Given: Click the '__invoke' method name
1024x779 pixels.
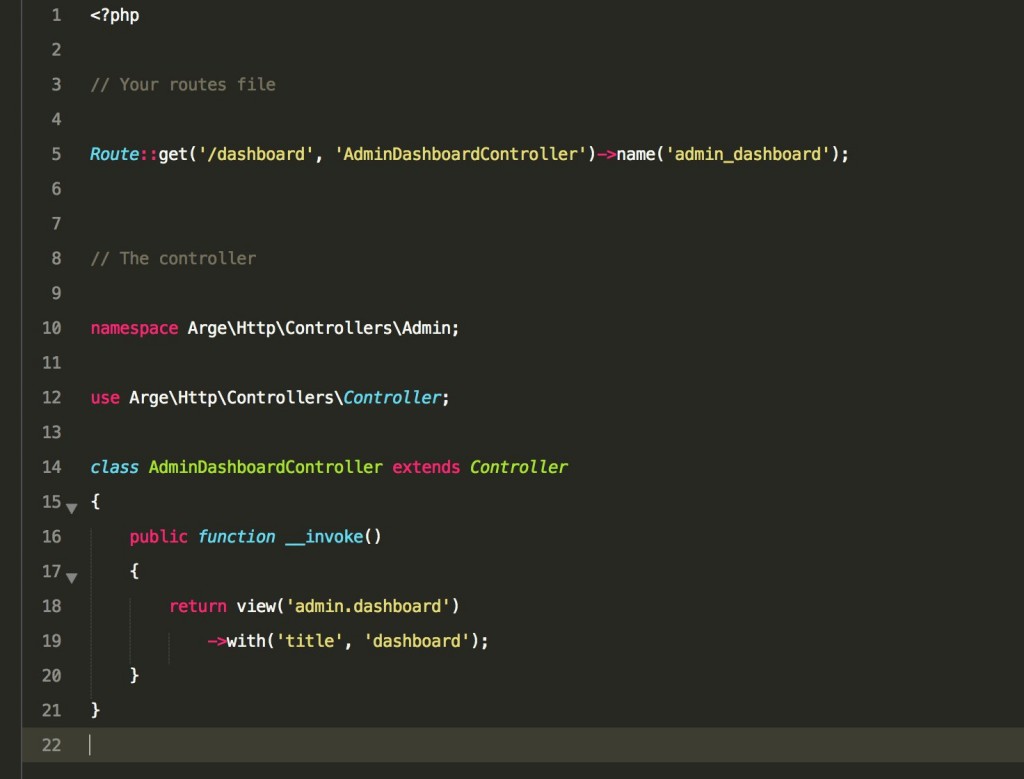Looking at the screenshot, I should (325, 537).
